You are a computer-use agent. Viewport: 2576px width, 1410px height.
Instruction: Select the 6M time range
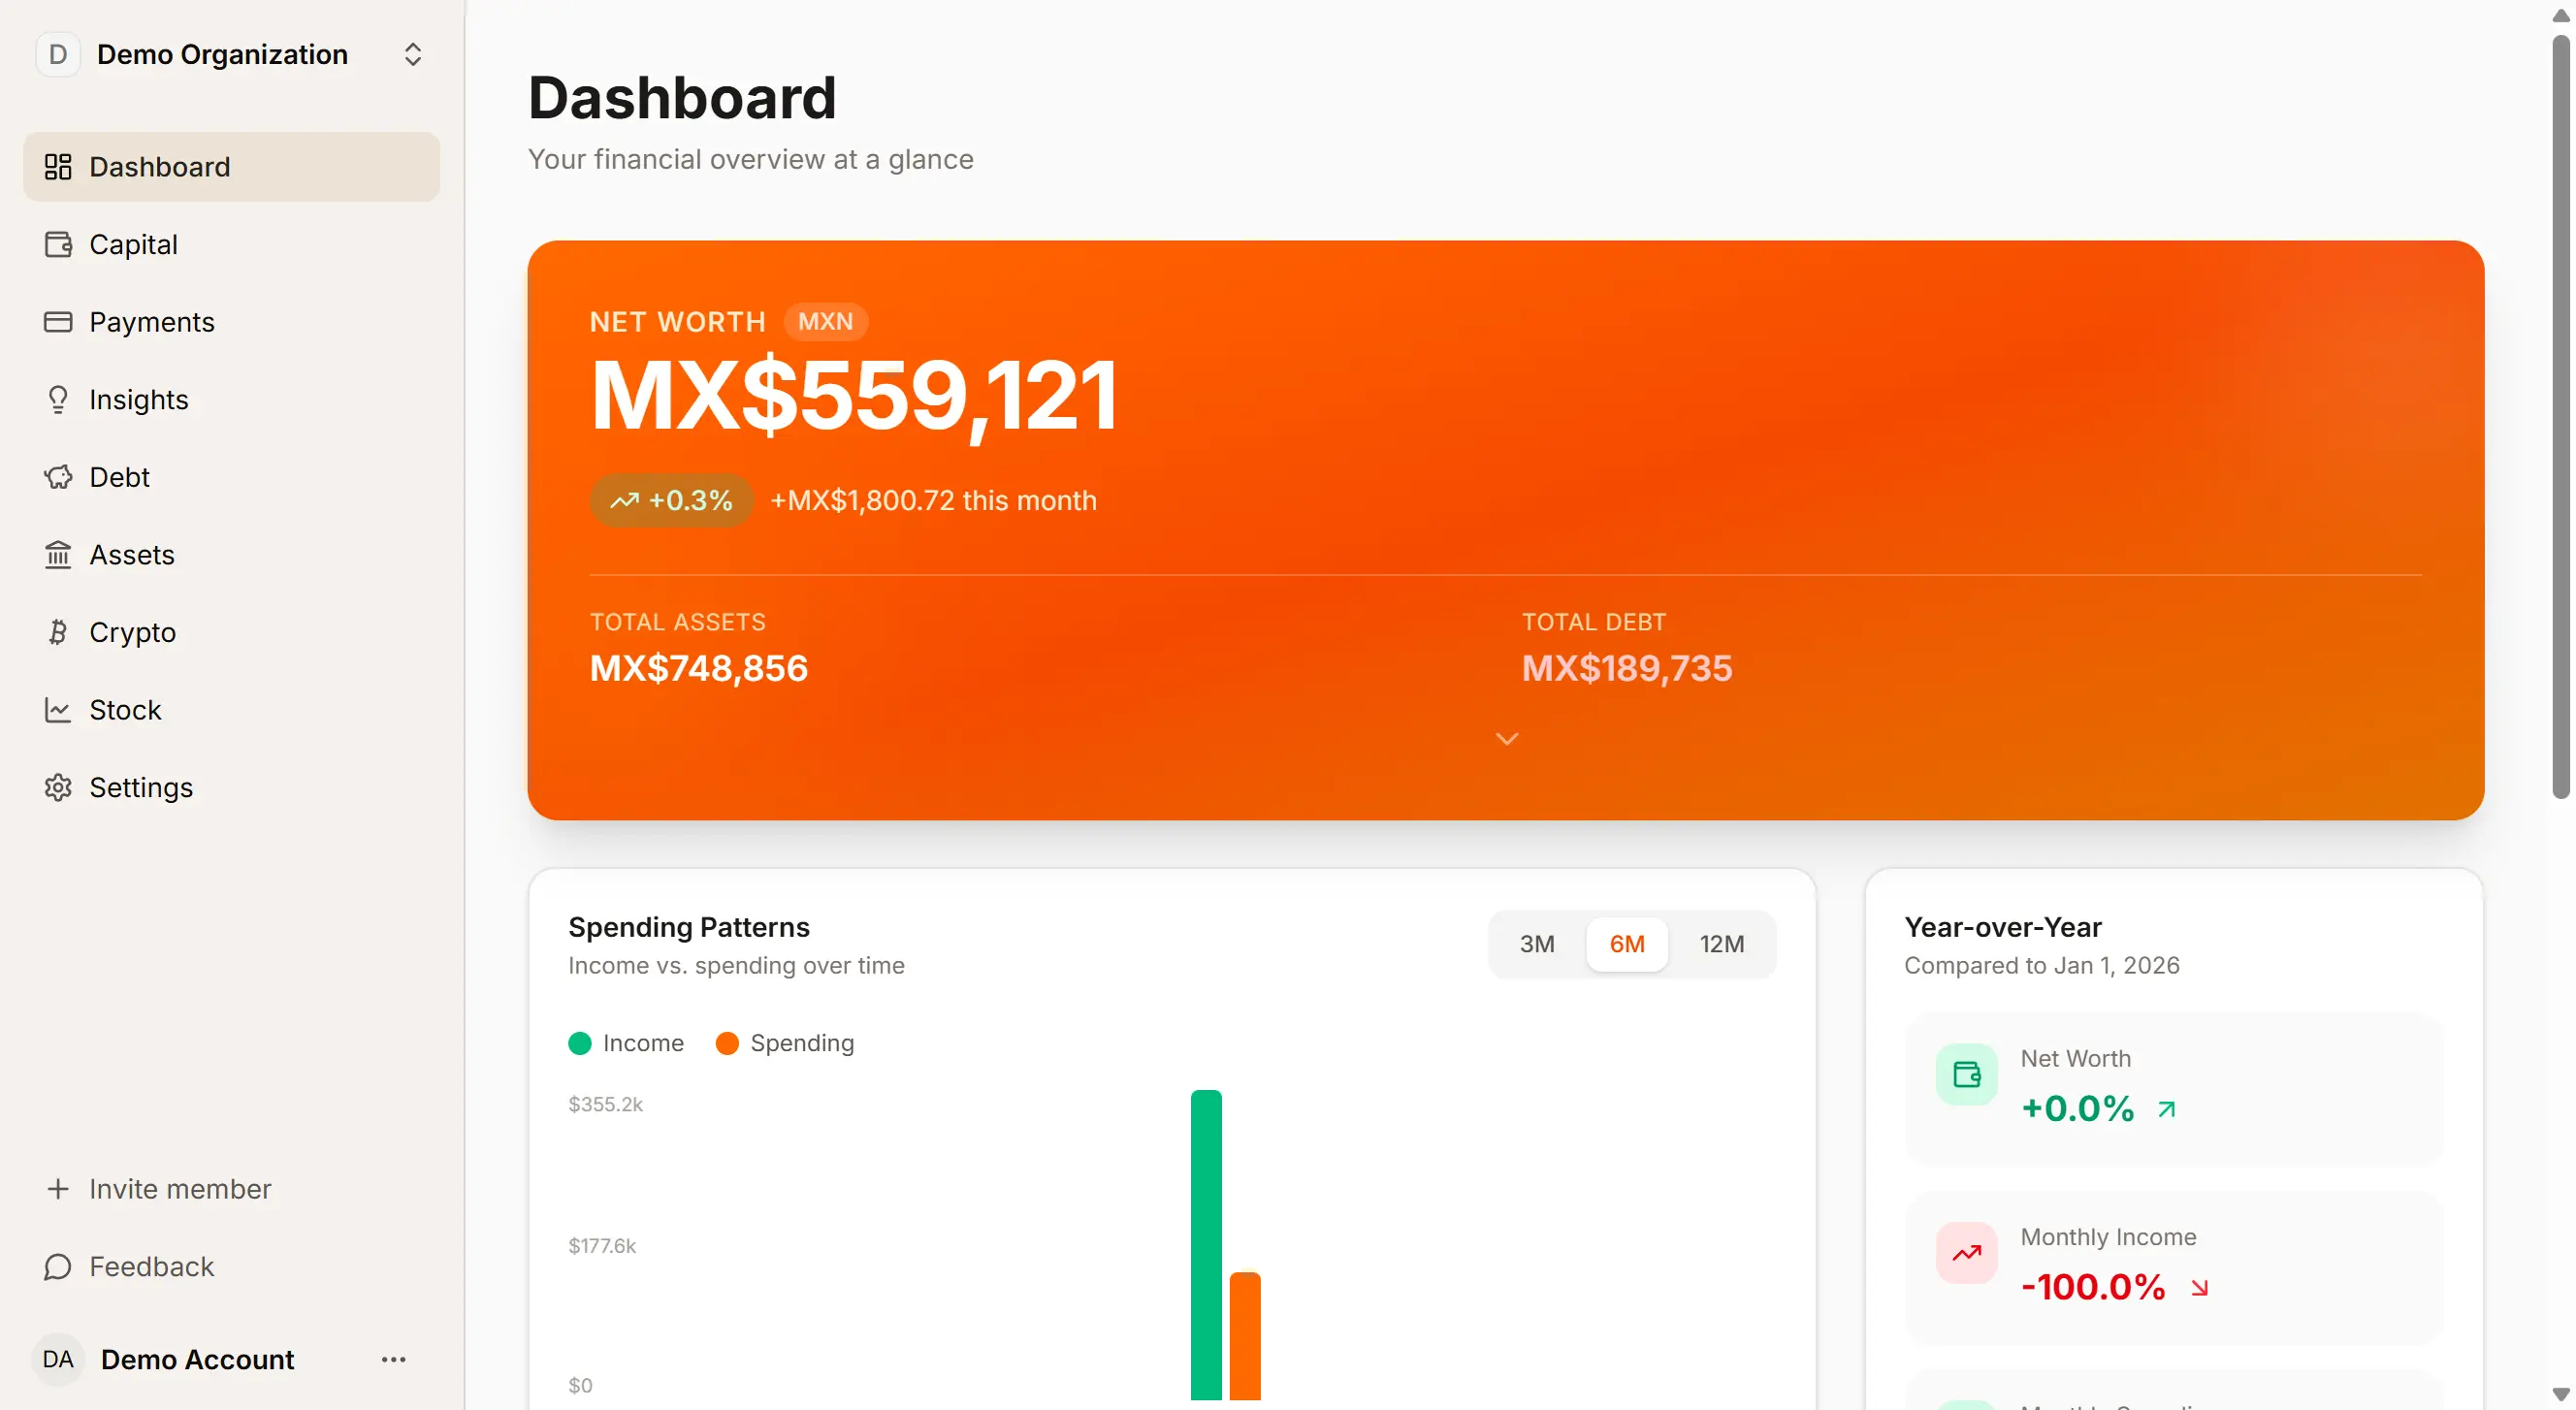1627,944
